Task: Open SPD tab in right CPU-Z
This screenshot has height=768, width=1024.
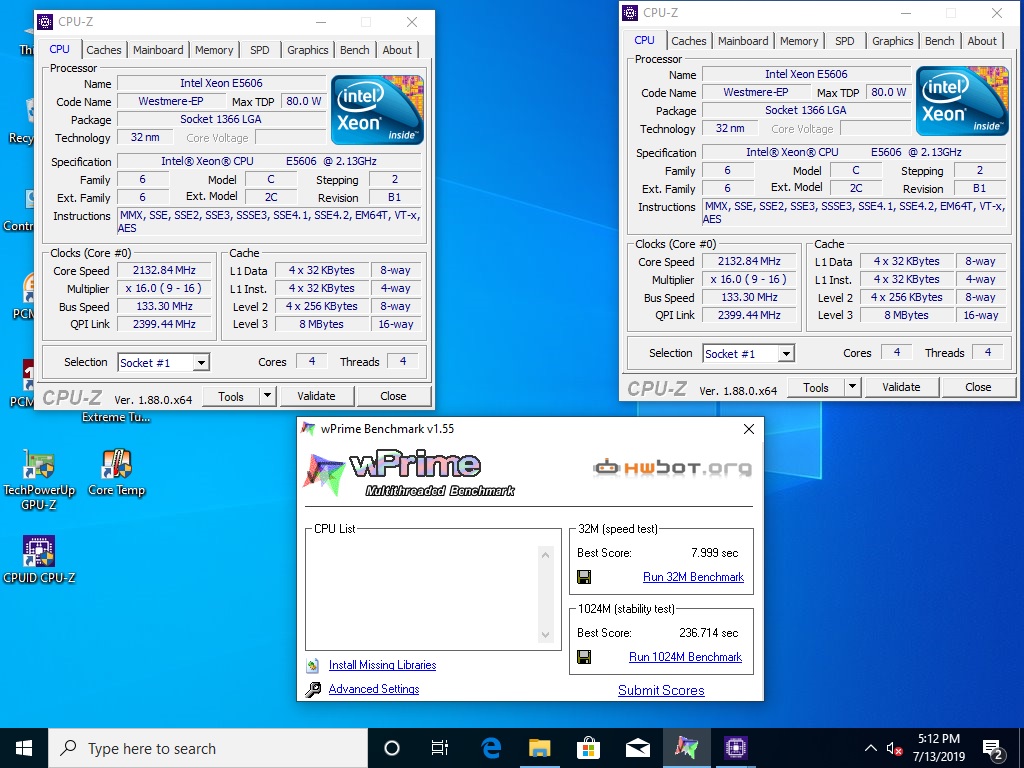Action: (x=844, y=40)
